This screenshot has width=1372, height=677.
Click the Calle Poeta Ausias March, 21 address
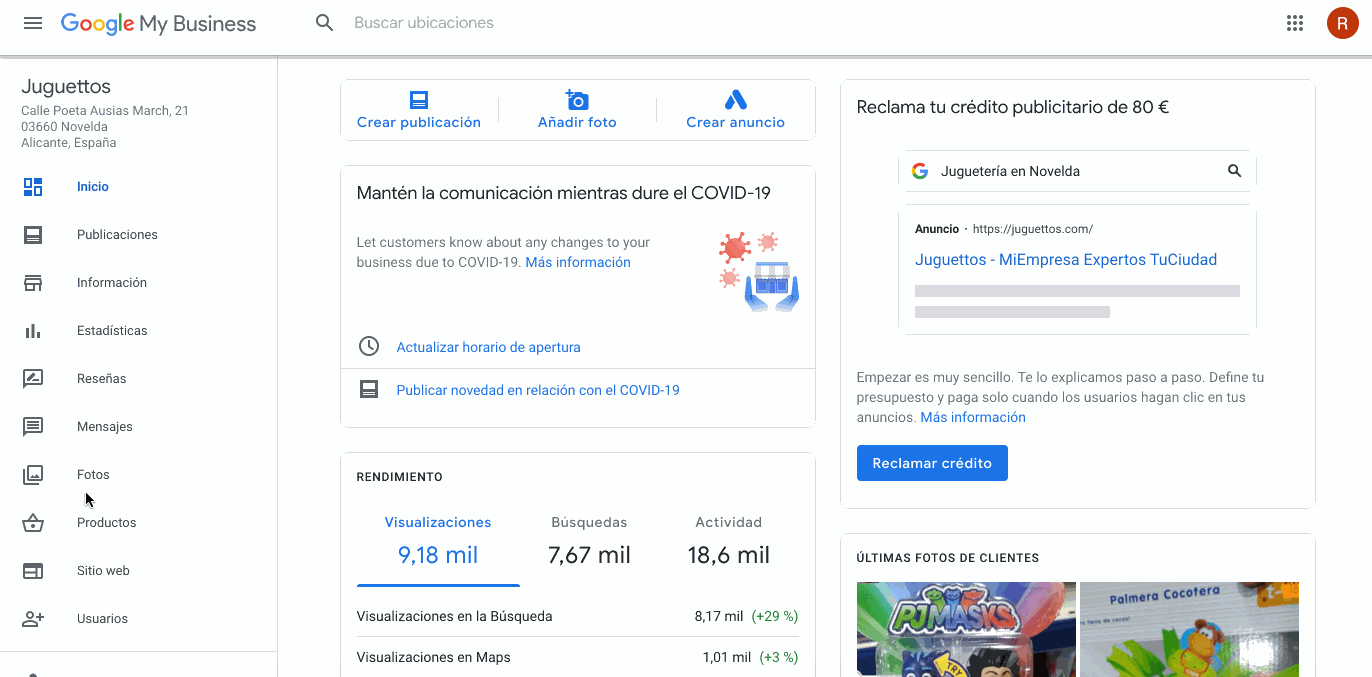[x=105, y=111]
